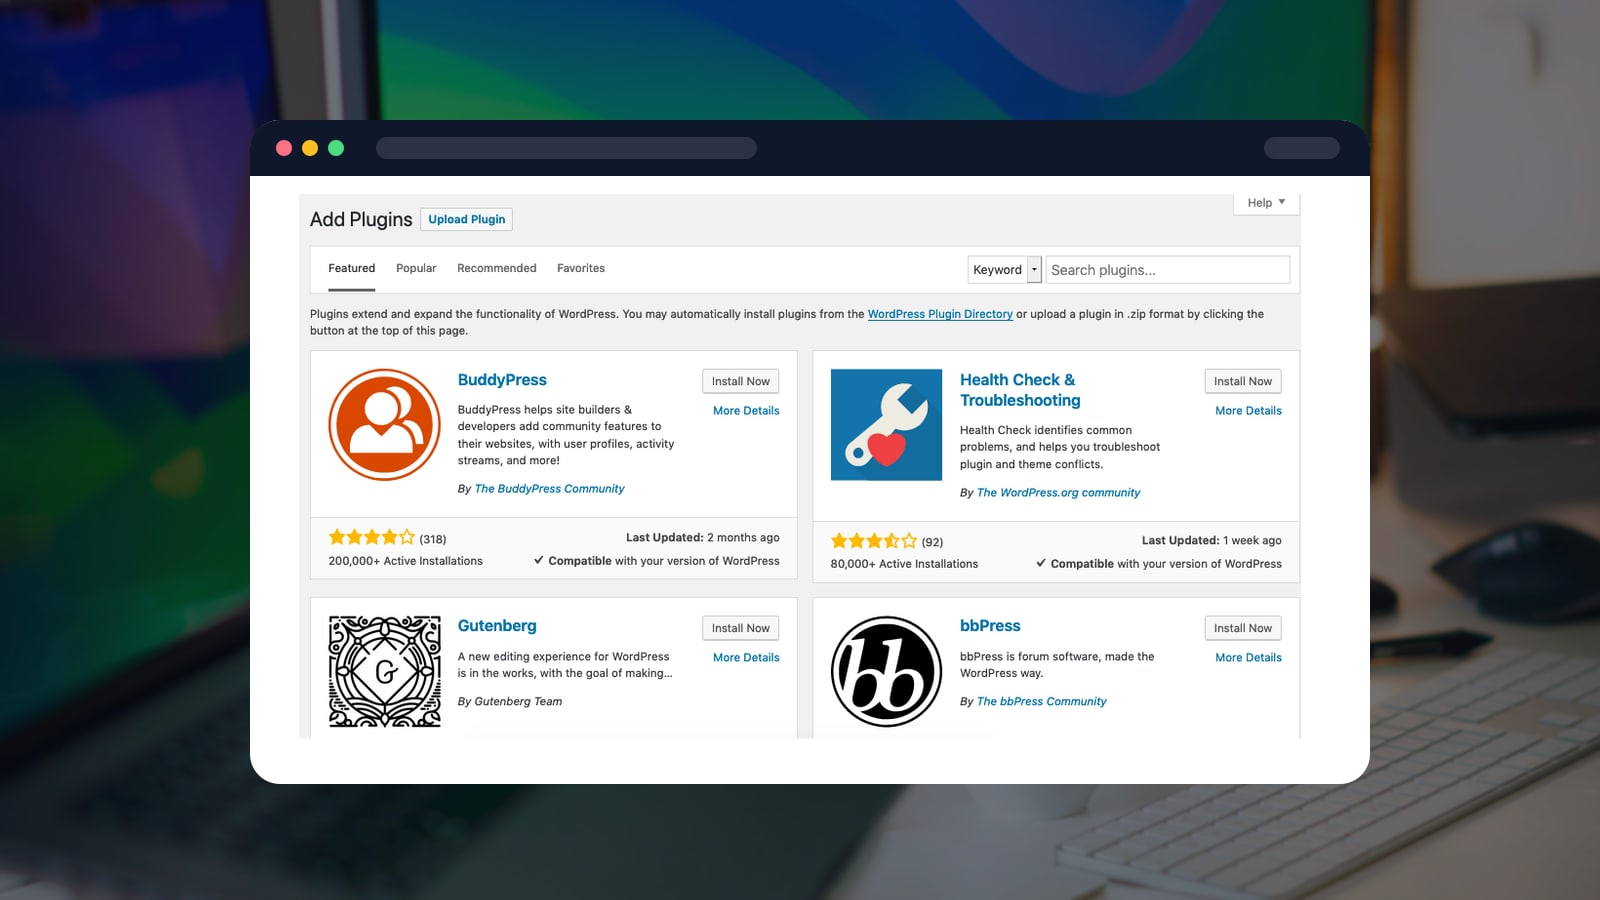Click the BuddyPress star rating
1600x900 pixels.
(371, 536)
